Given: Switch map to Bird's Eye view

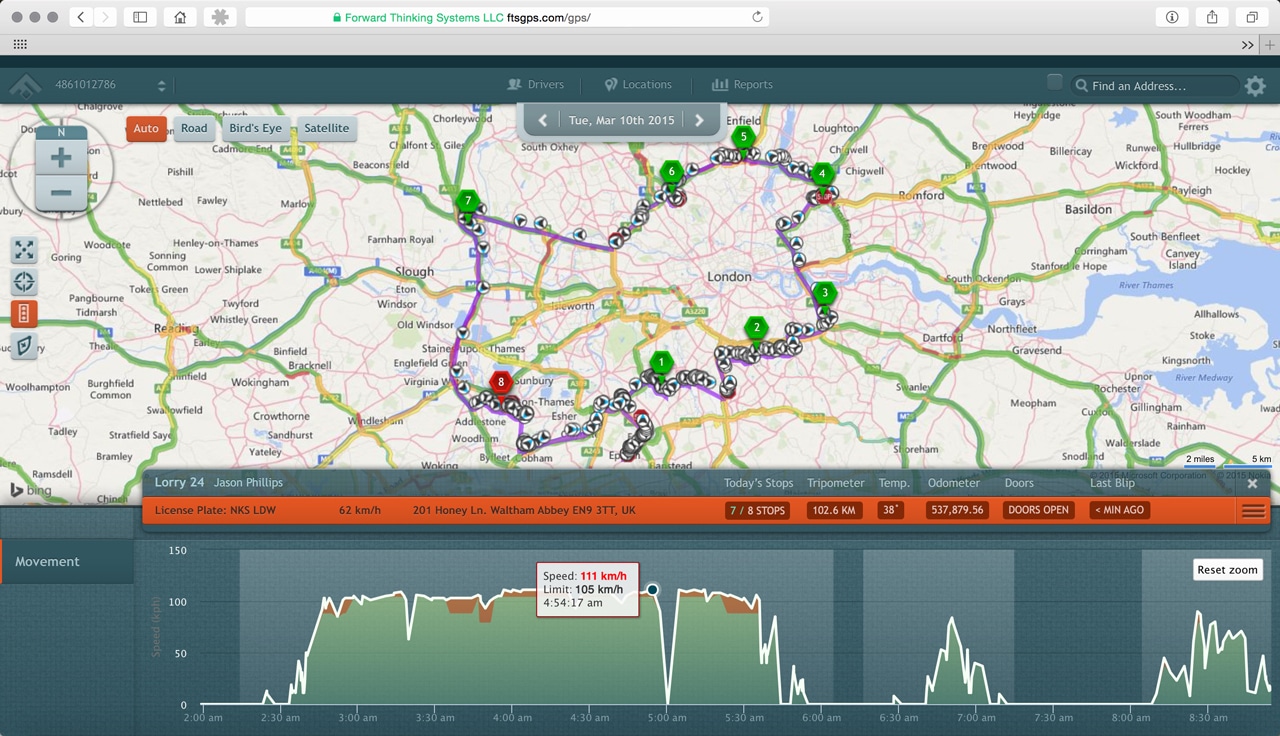Looking at the screenshot, I should pos(256,129).
